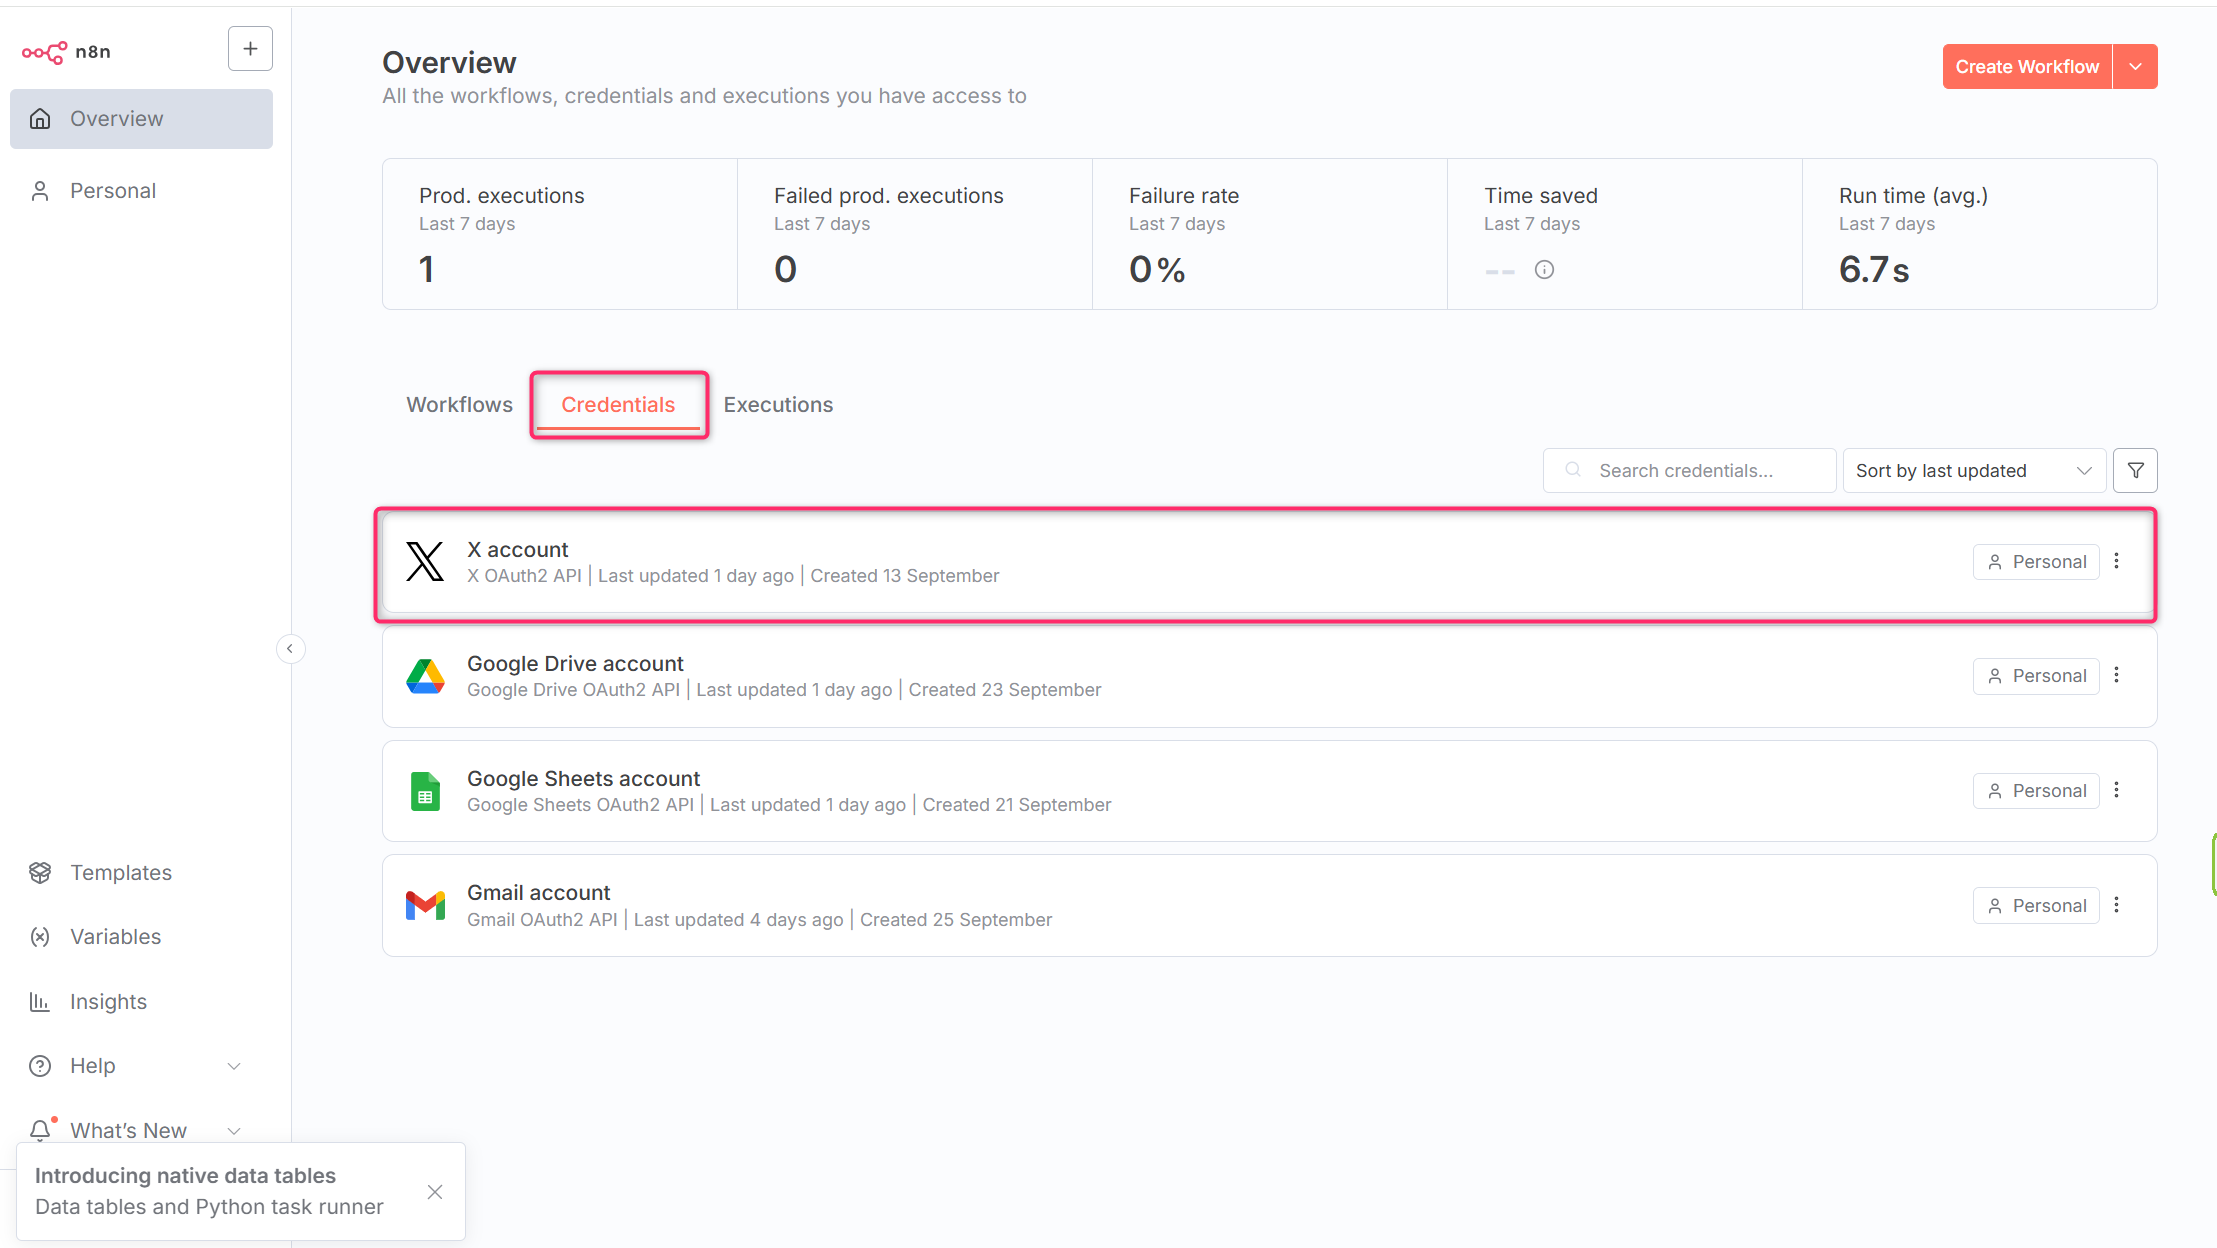Open Gmail account three-dot options menu
The image size is (2217, 1248).
tap(2116, 906)
